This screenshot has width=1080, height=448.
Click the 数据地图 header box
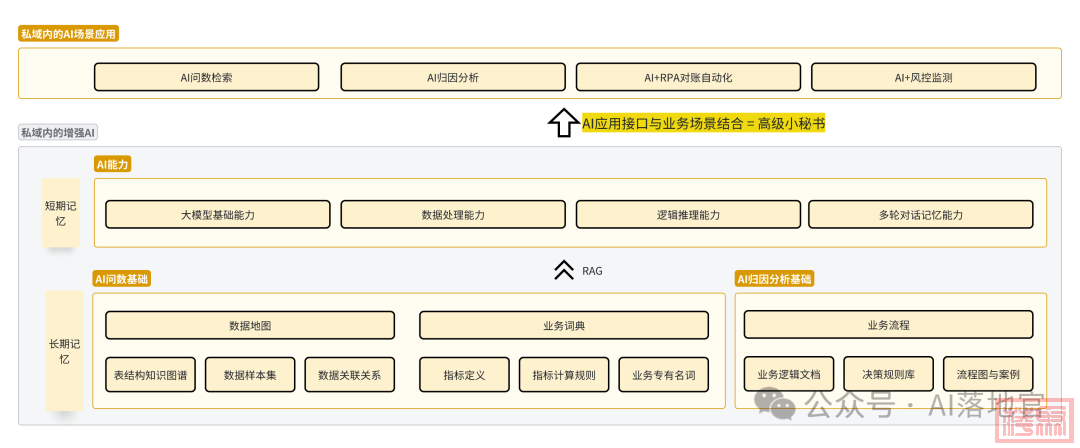pos(250,325)
